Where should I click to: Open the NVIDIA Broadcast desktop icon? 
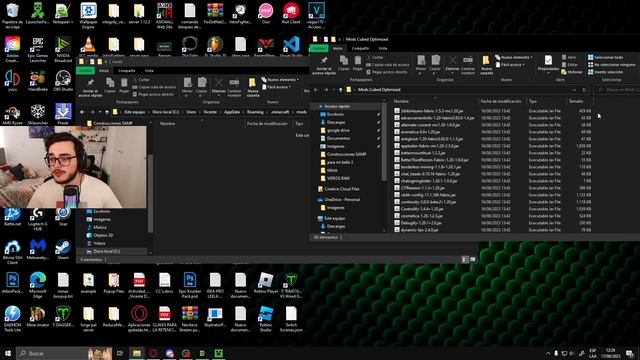pos(63,49)
